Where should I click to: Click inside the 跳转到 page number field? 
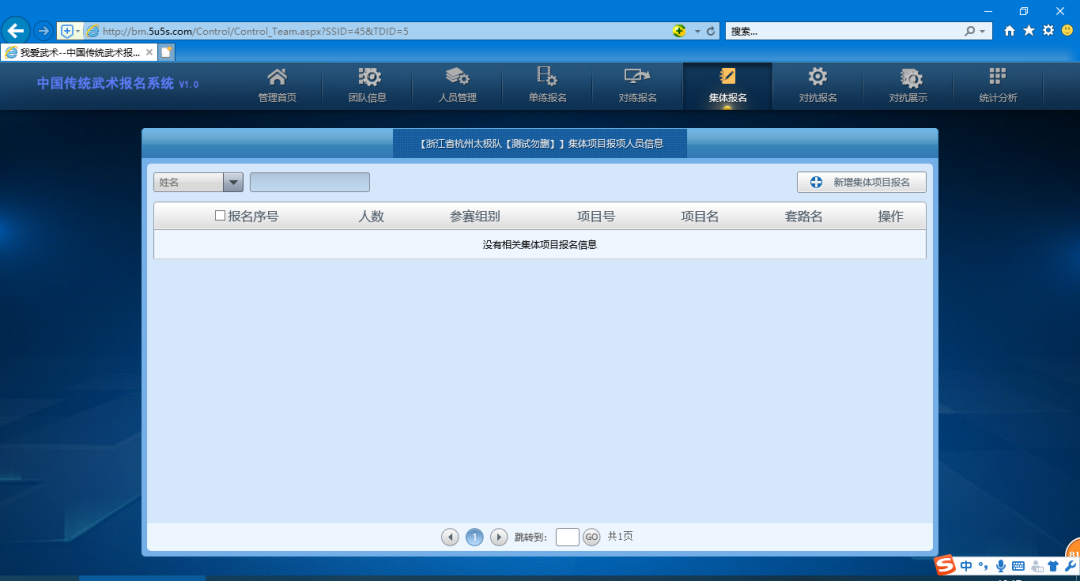pyautogui.click(x=567, y=537)
